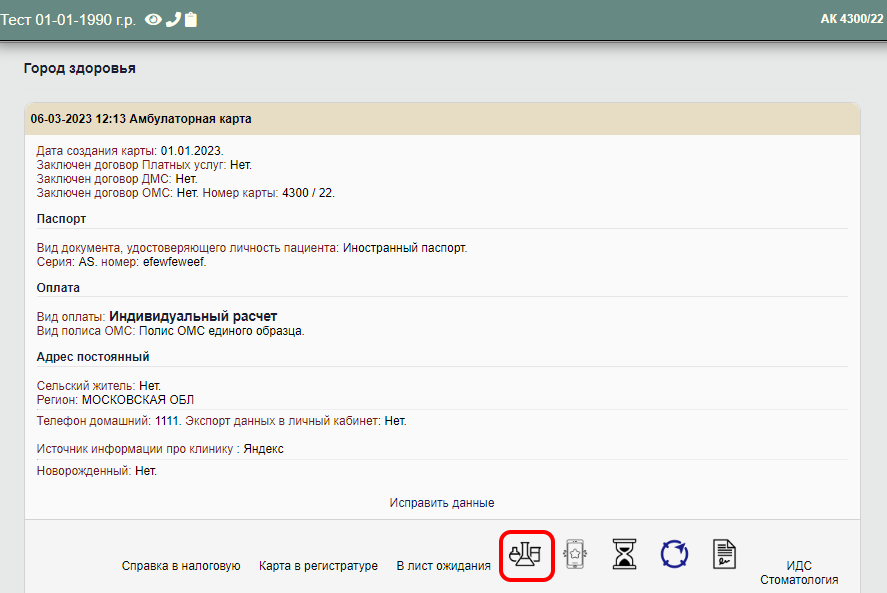Click the clipboard icon in header
Screen dimensions: 887x593
191,19
